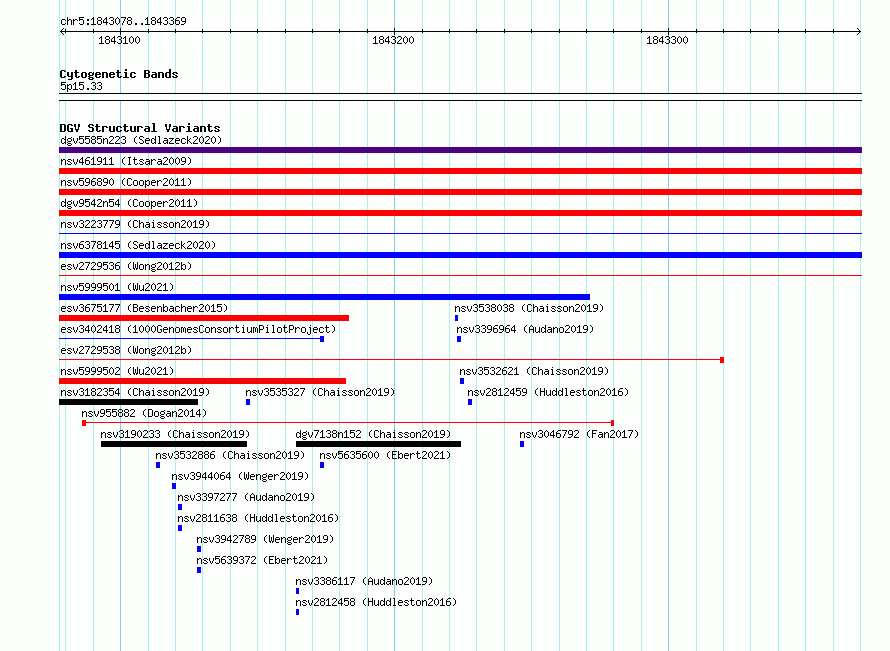890x651 pixels.
Task: Open variant label nsv3396964 (Audano2019)
Action: coord(525,329)
